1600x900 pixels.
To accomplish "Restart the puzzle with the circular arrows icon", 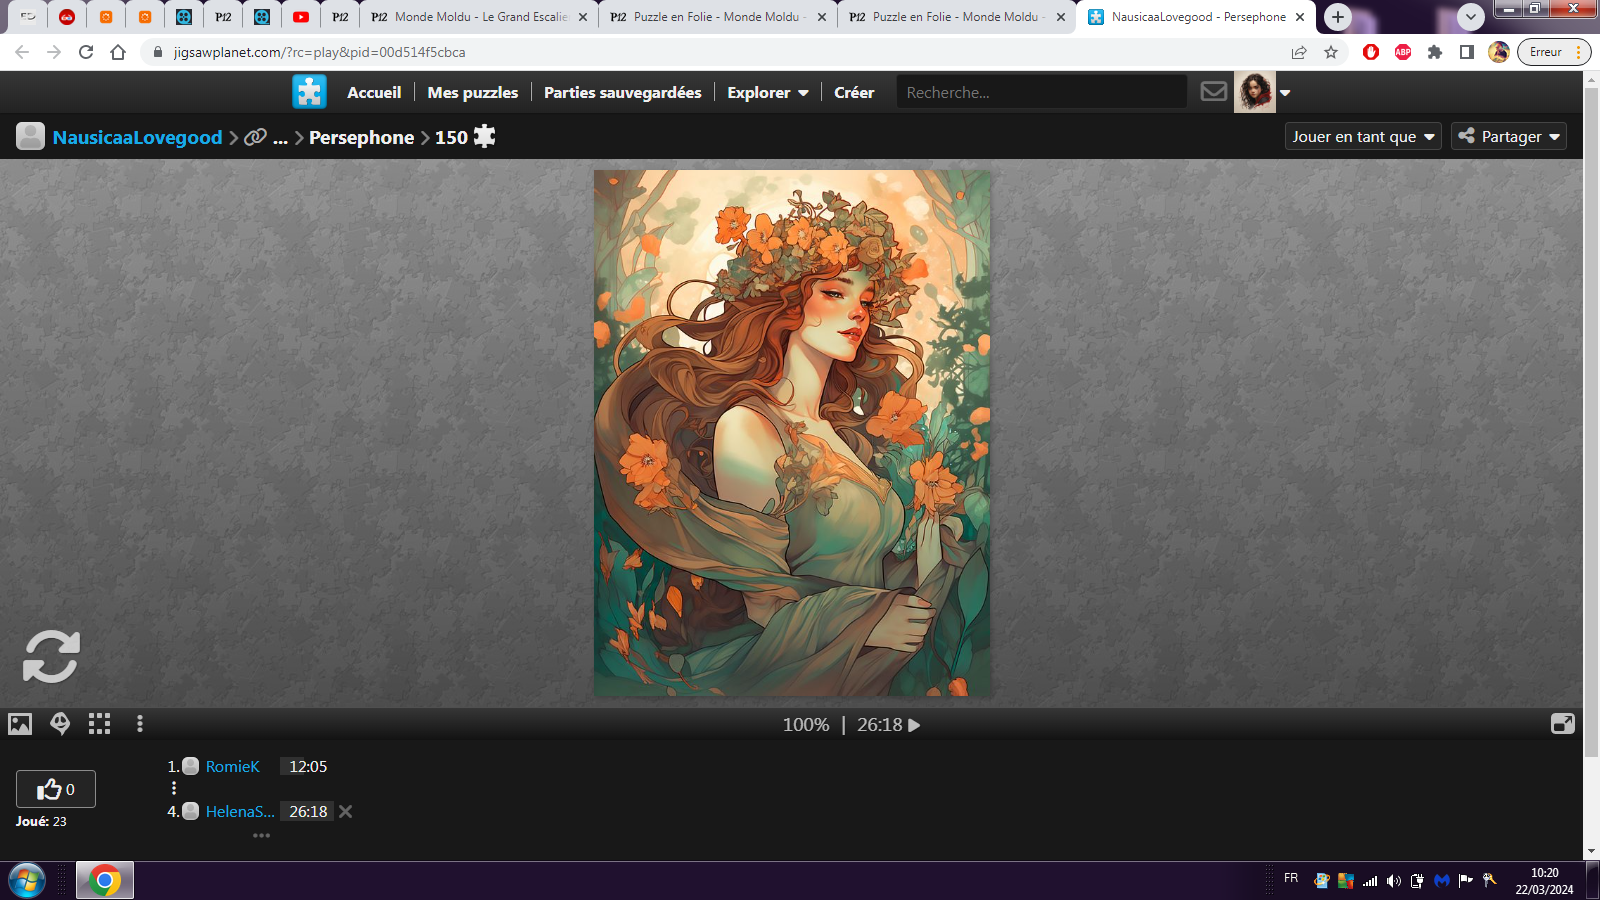I will tap(51, 656).
